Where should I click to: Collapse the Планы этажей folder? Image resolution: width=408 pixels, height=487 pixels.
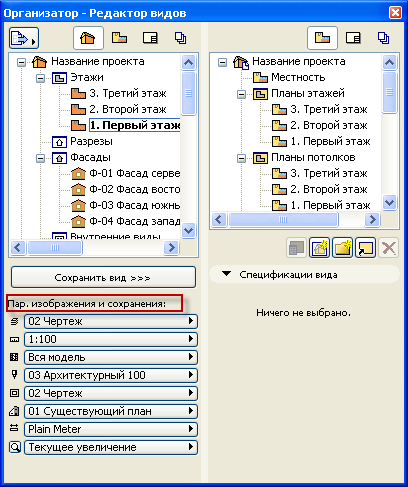[241, 94]
